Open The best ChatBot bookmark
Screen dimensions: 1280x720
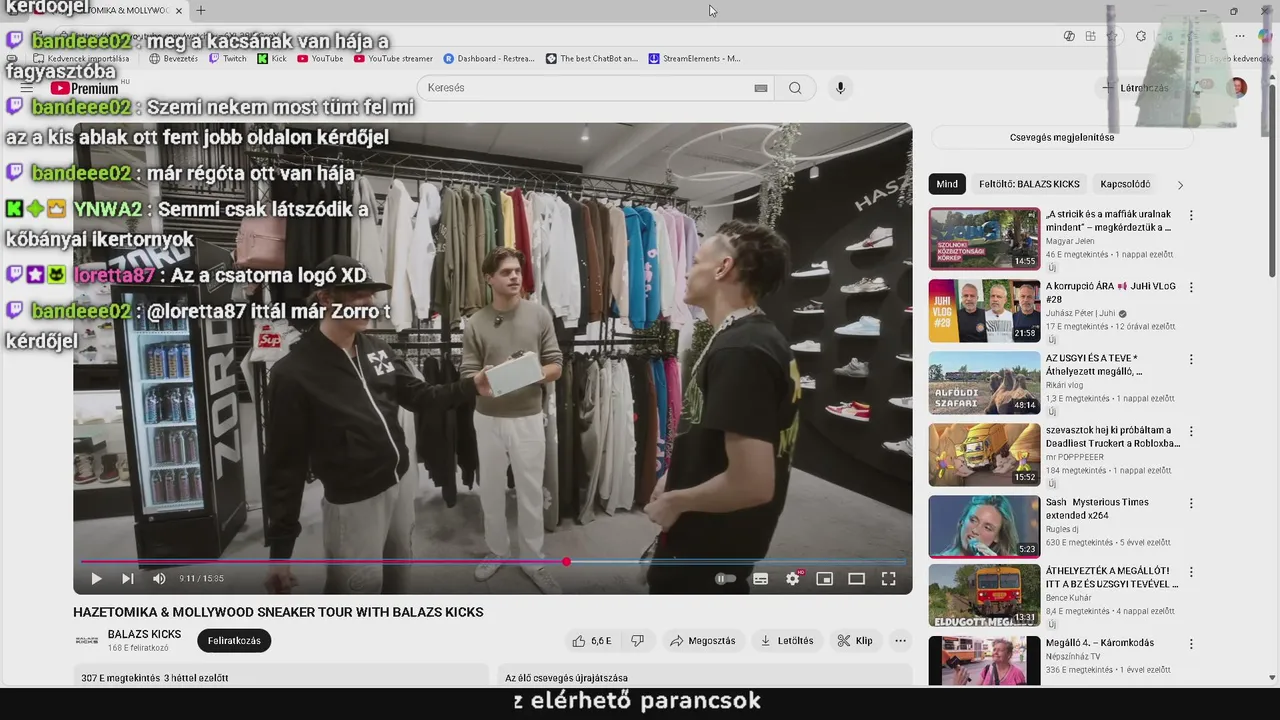pyautogui.click(x=592, y=58)
